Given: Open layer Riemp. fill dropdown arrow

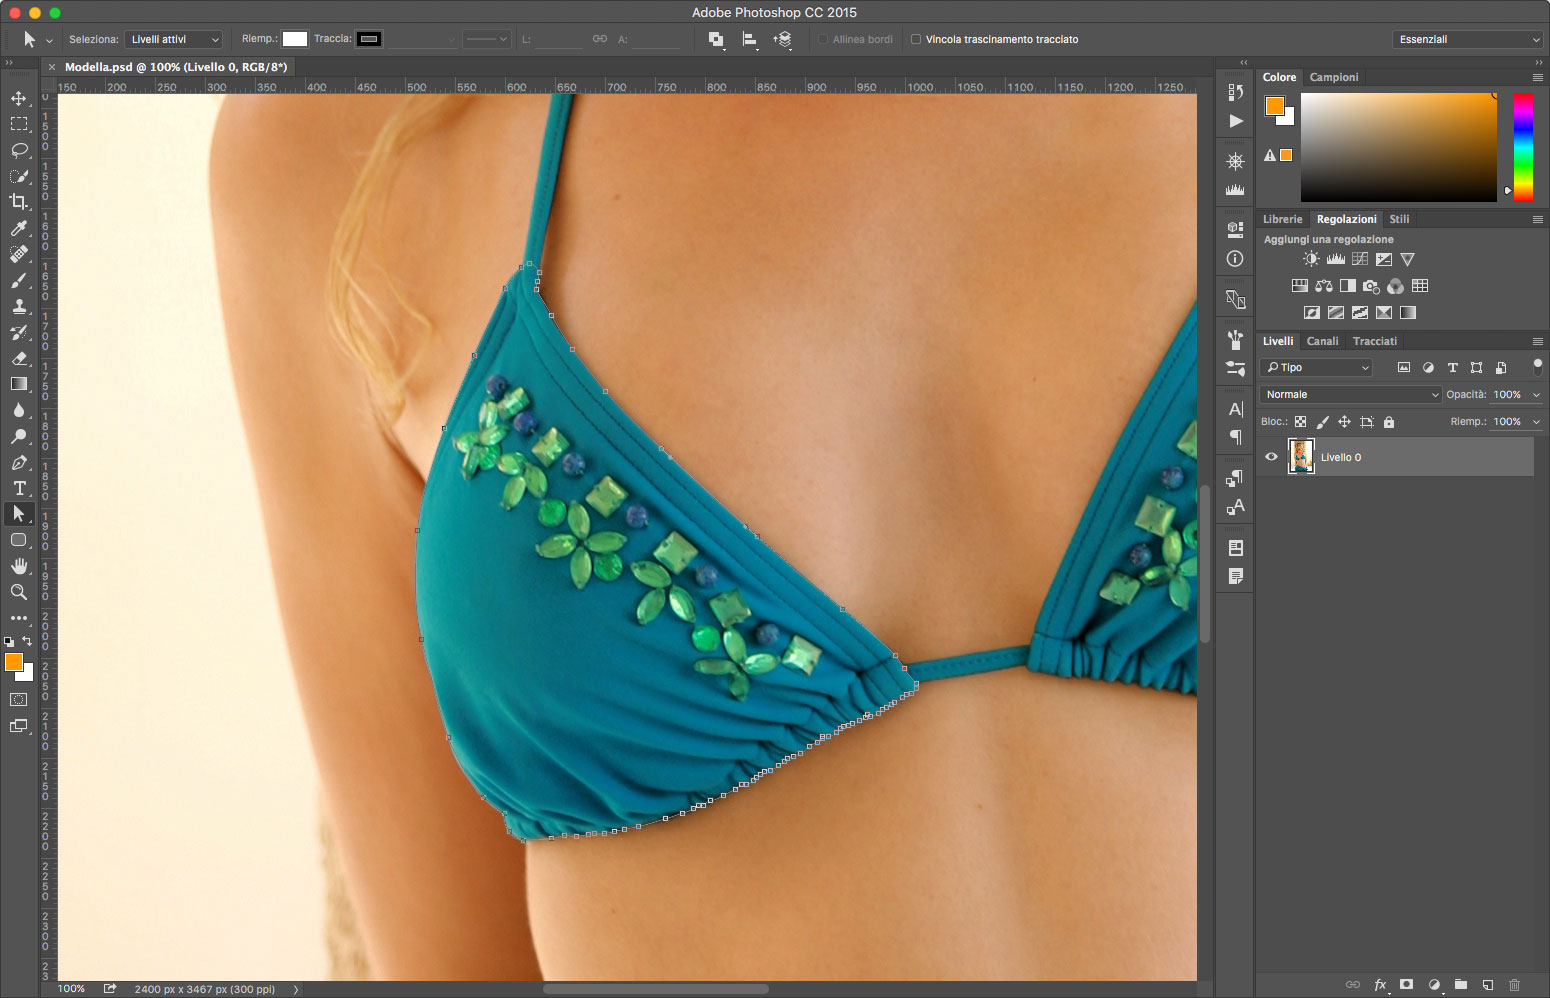Looking at the screenshot, I should [1536, 422].
